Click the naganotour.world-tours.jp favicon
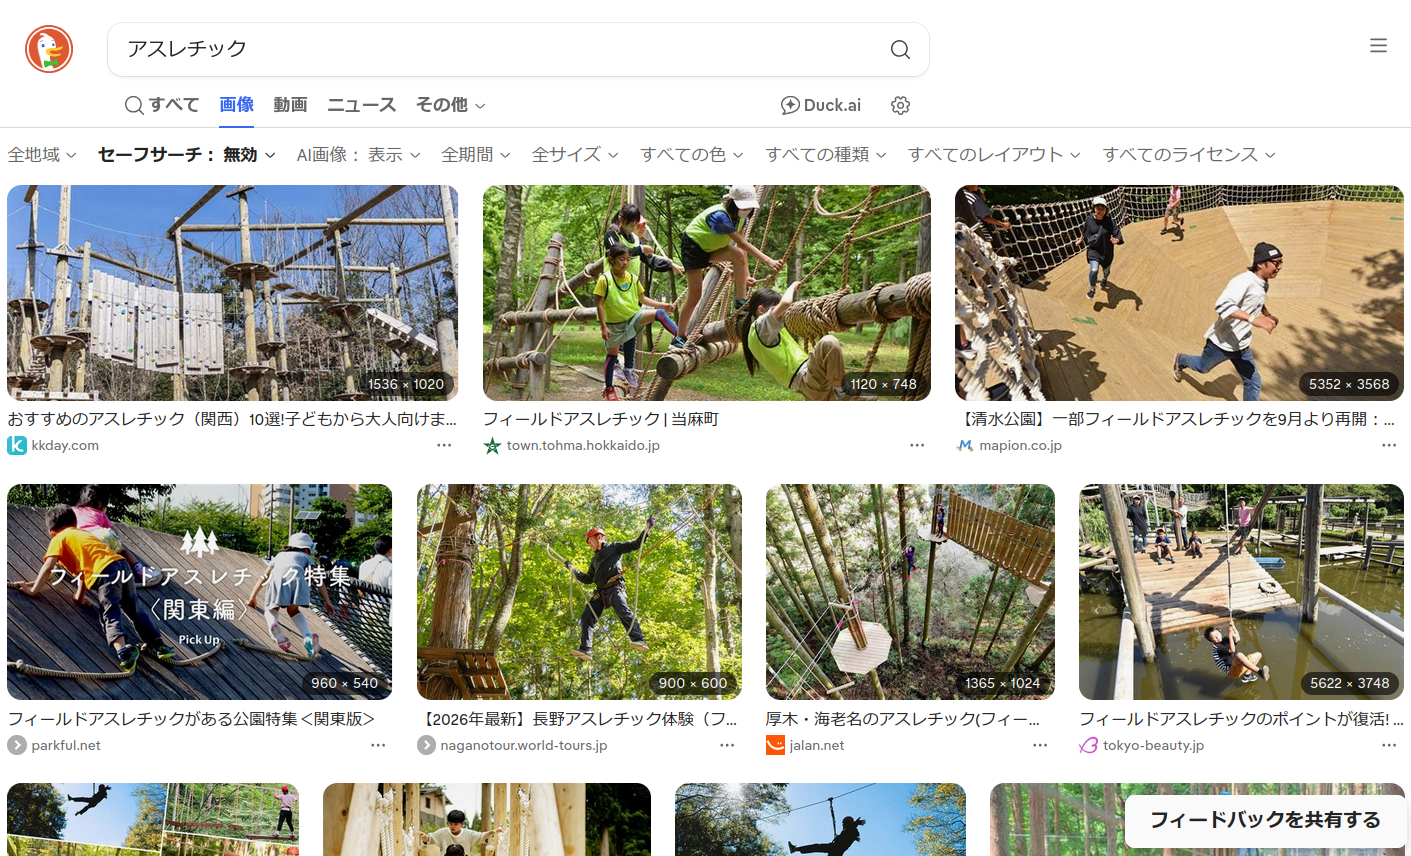The image size is (1411, 856). (x=426, y=745)
